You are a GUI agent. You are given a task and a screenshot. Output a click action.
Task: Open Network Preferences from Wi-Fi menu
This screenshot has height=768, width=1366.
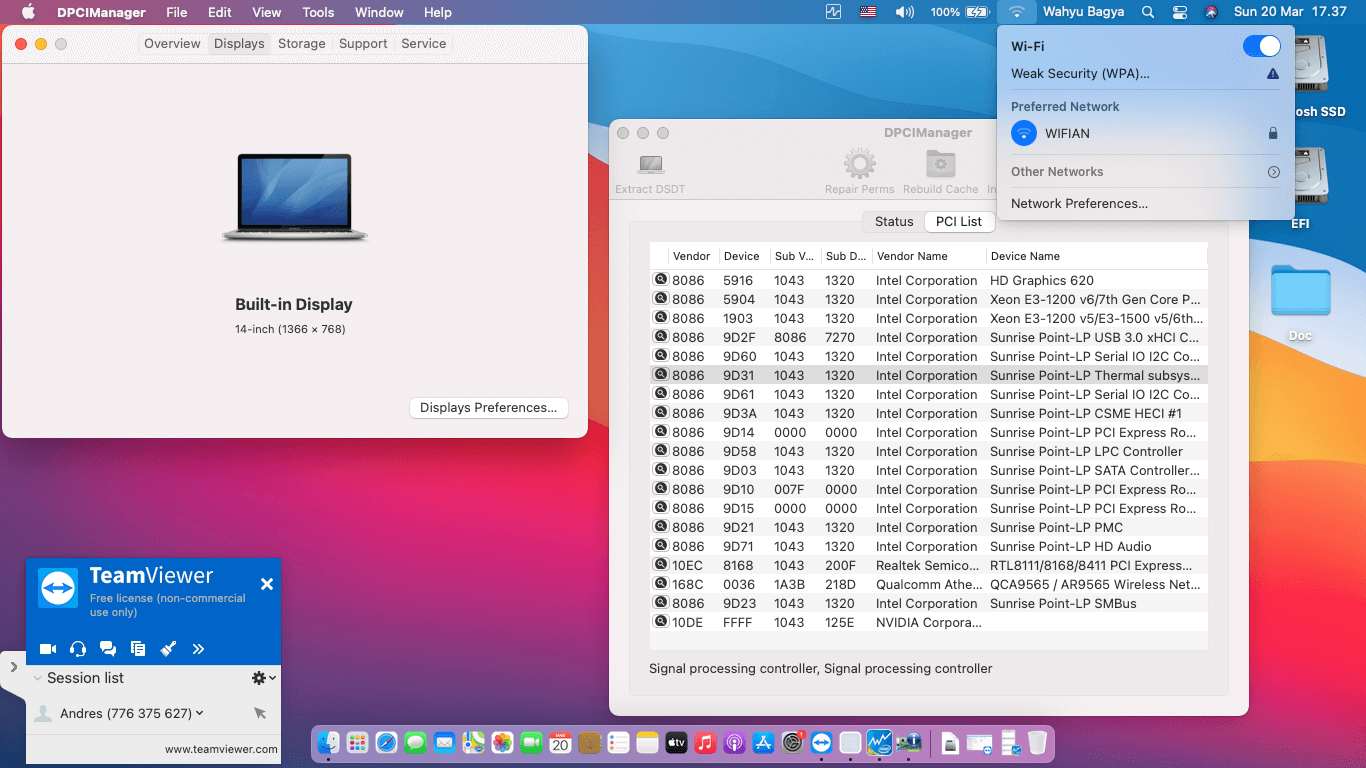pos(1079,204)
